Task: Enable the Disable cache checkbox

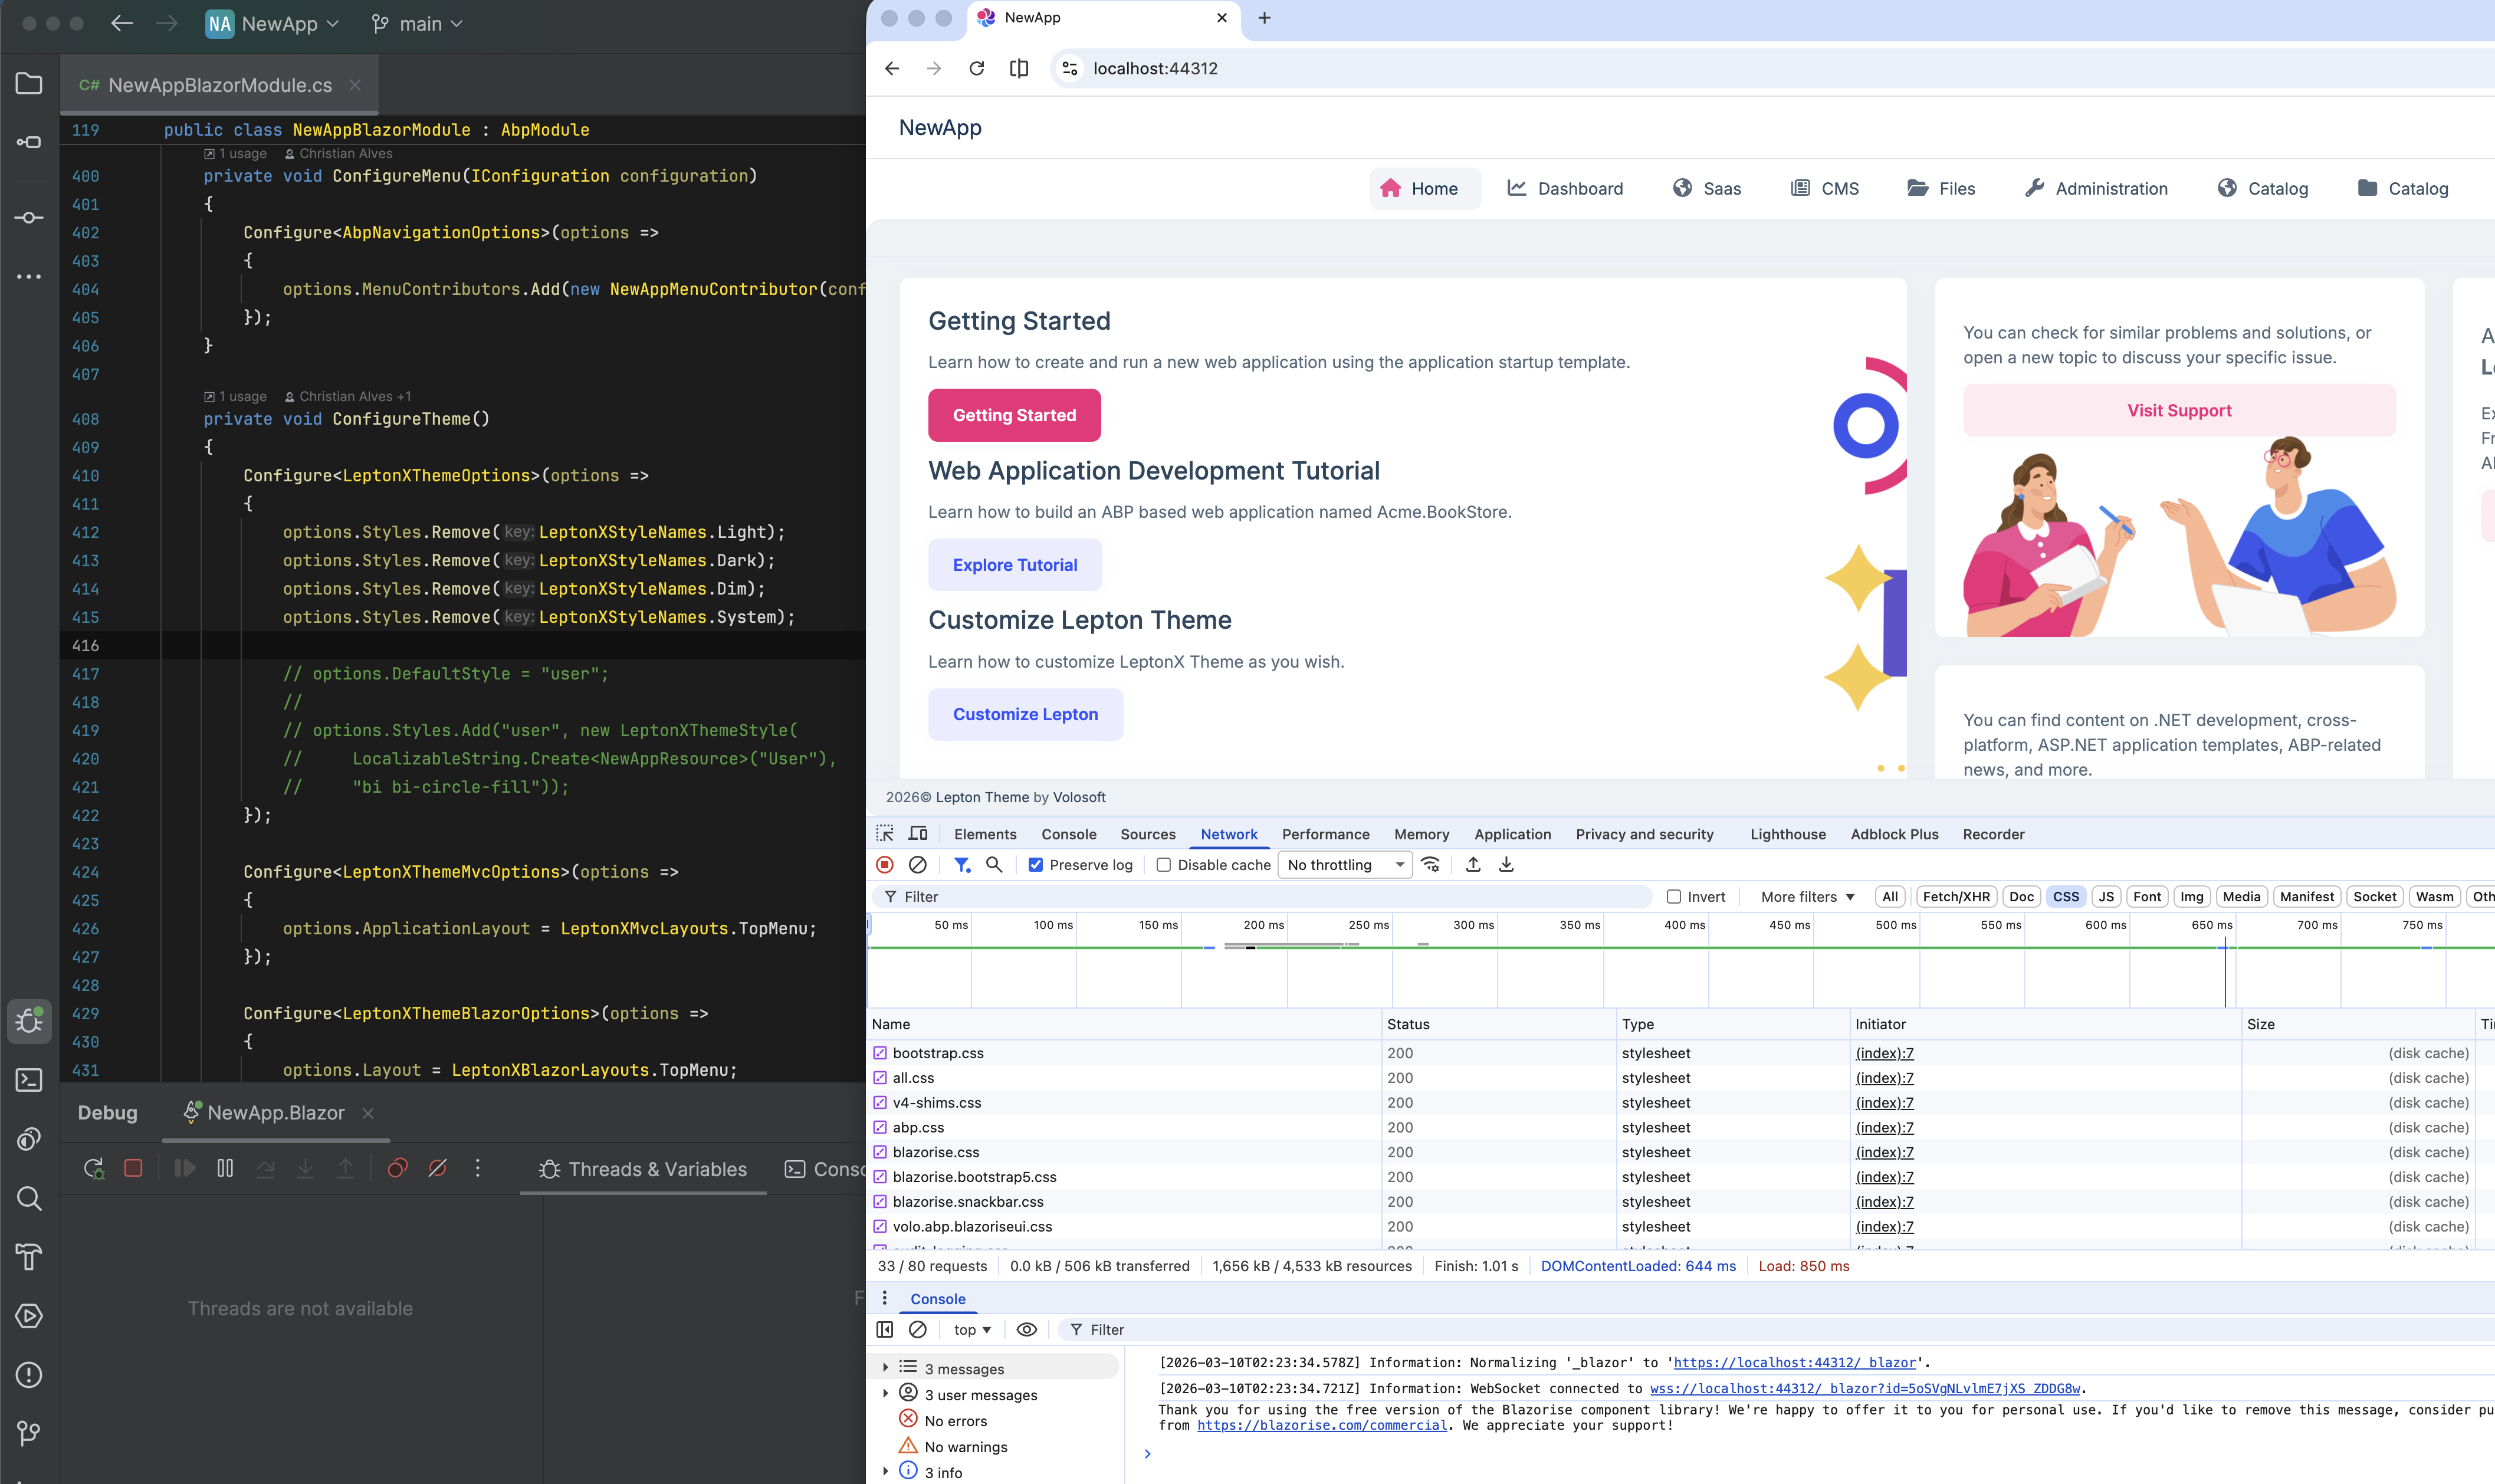Action: tap(1164, 865)
